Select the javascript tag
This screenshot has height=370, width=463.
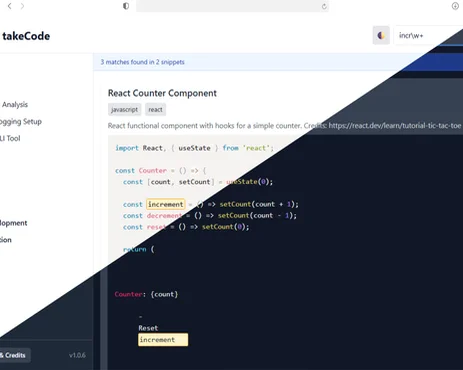tap(124, 110)
